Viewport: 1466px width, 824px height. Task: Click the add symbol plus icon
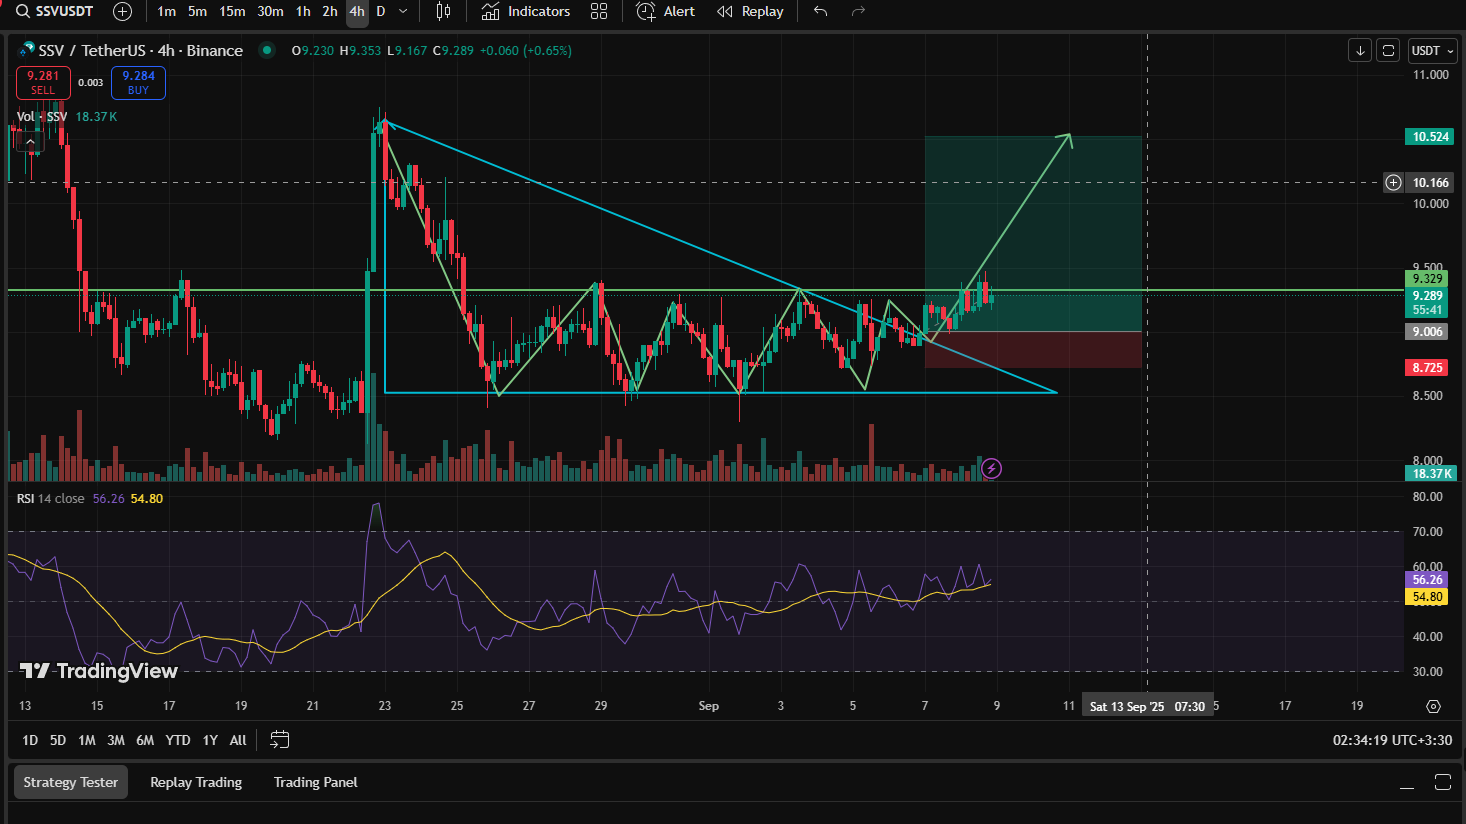coord(122,11)
